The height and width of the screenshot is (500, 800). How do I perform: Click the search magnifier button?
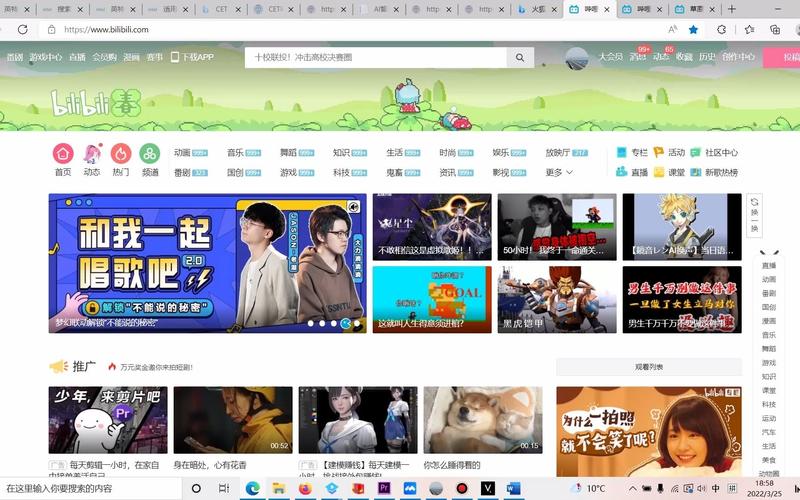pyautogui.click(x=520, y=58)
